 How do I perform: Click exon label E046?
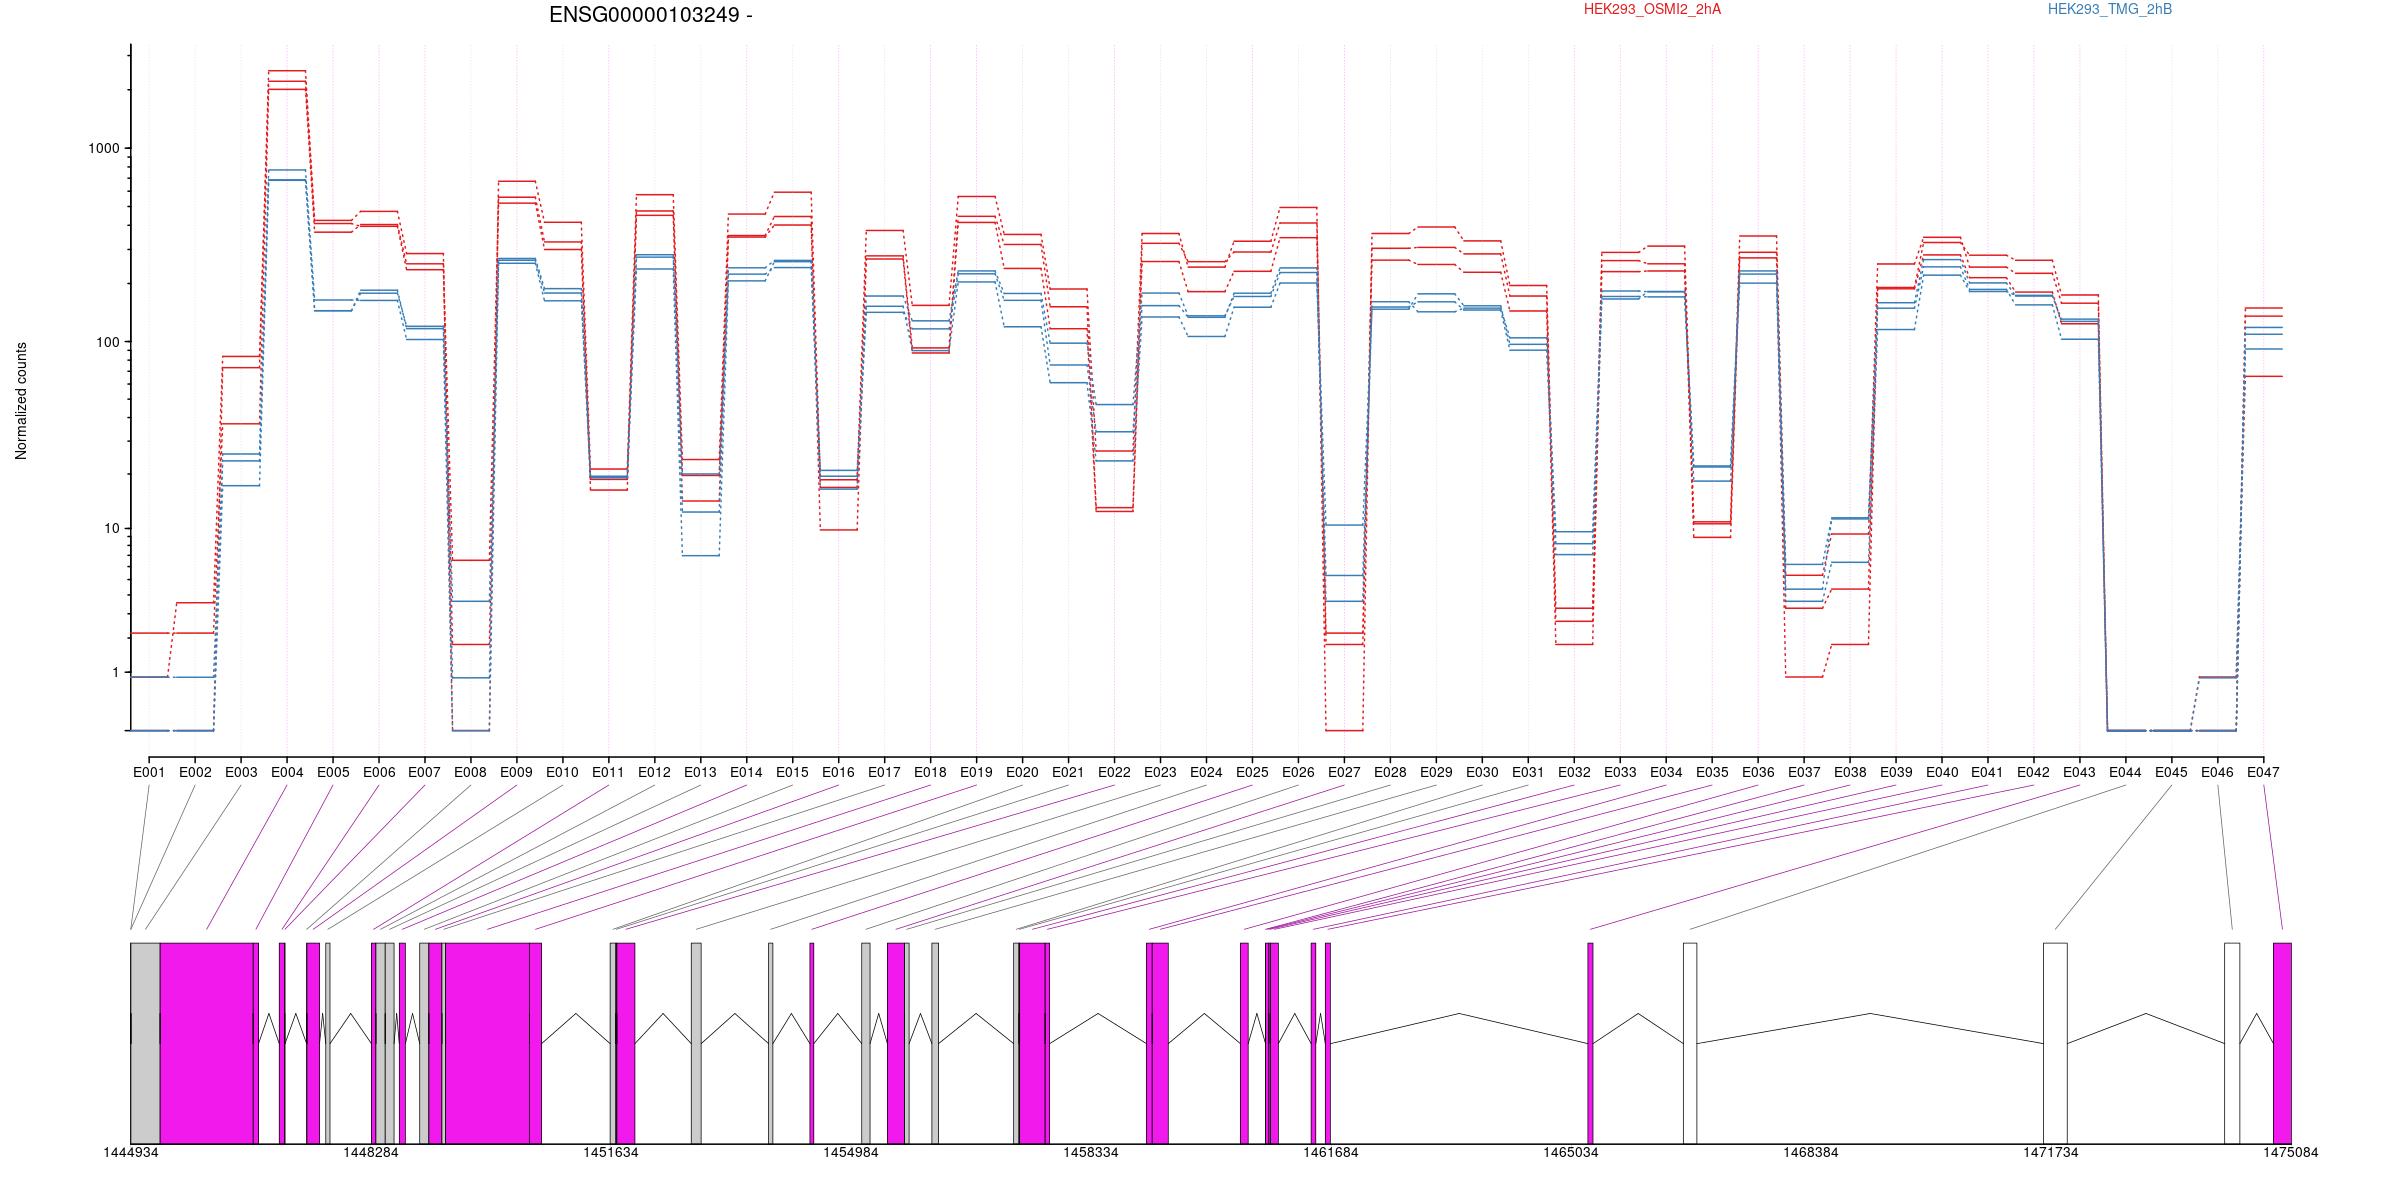click(x=2219, y=772)
